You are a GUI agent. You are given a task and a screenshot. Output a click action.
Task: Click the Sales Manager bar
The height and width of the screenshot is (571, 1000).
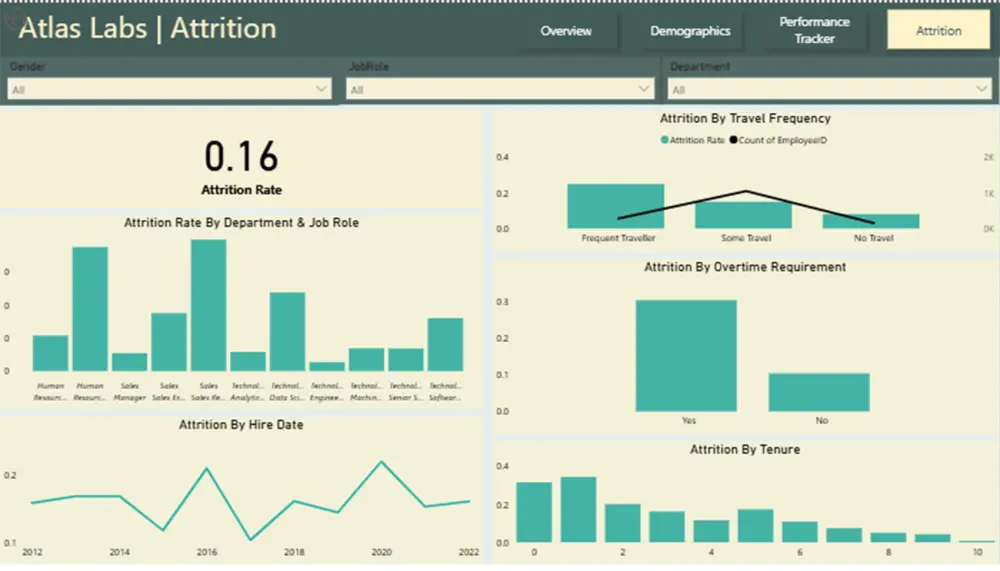(x=129, y=362)
